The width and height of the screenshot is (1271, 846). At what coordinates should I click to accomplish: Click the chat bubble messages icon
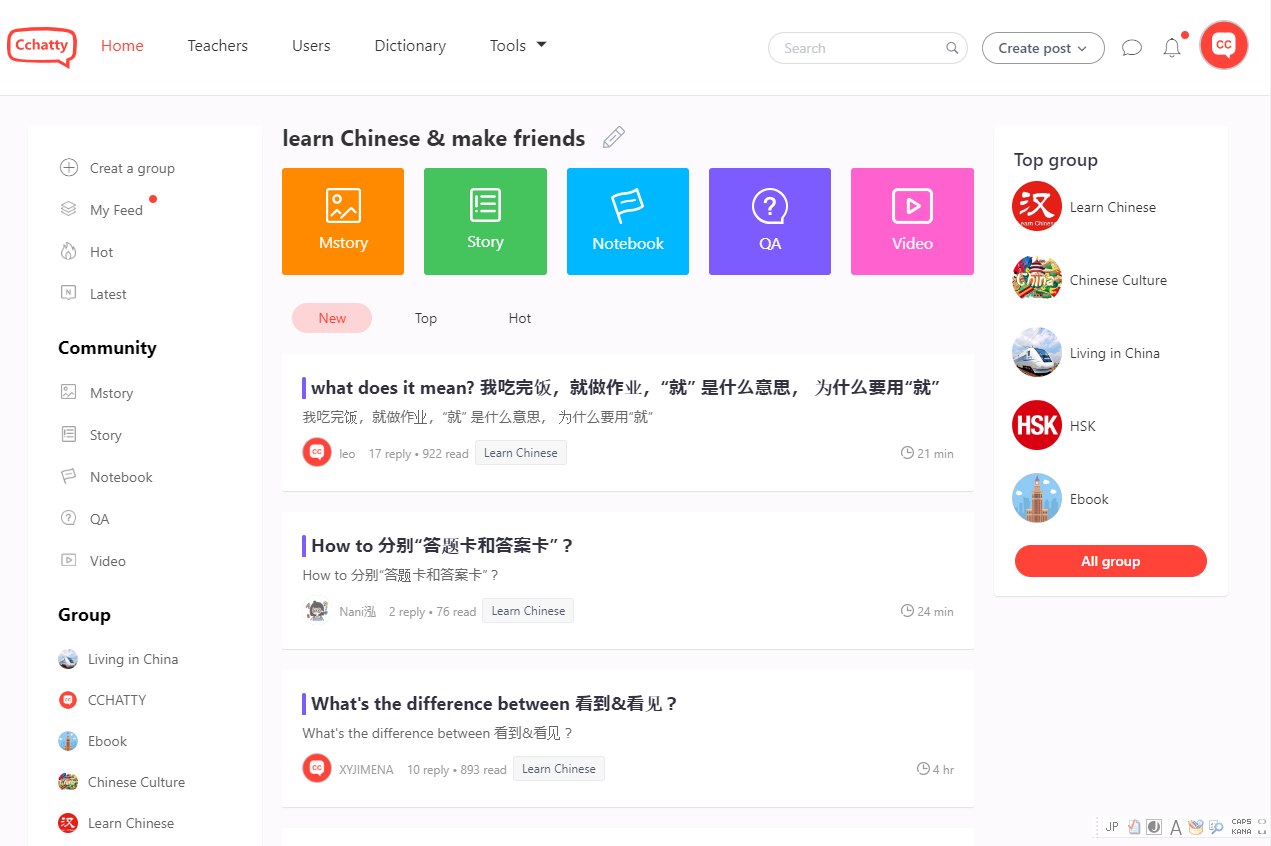click(1131, 47)
